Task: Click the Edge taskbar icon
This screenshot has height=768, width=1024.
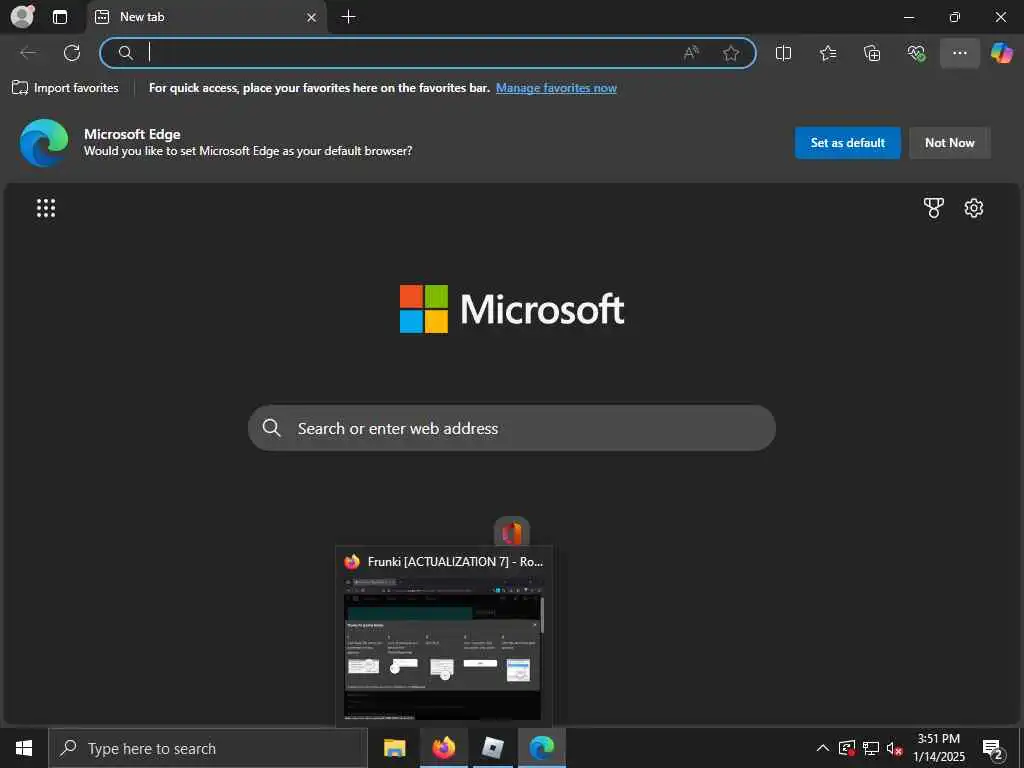Action: tap(541, 748)
